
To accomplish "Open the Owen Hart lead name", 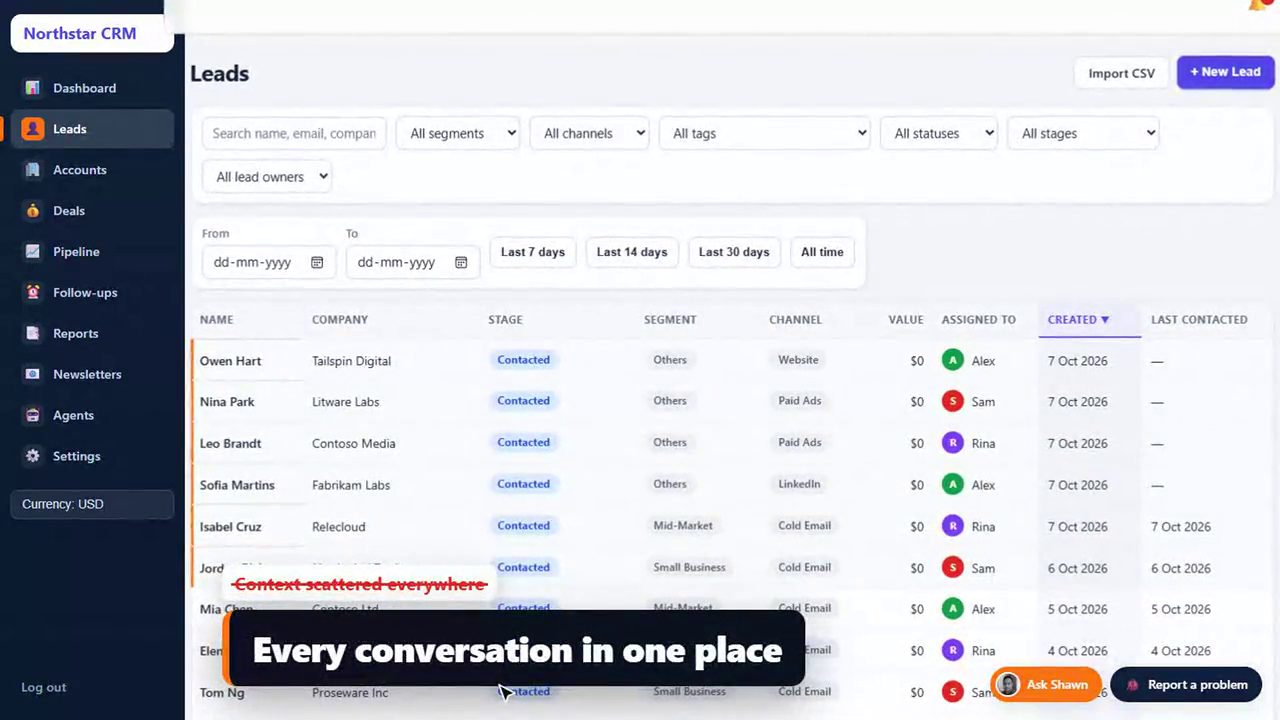I will tap(230, 361).
